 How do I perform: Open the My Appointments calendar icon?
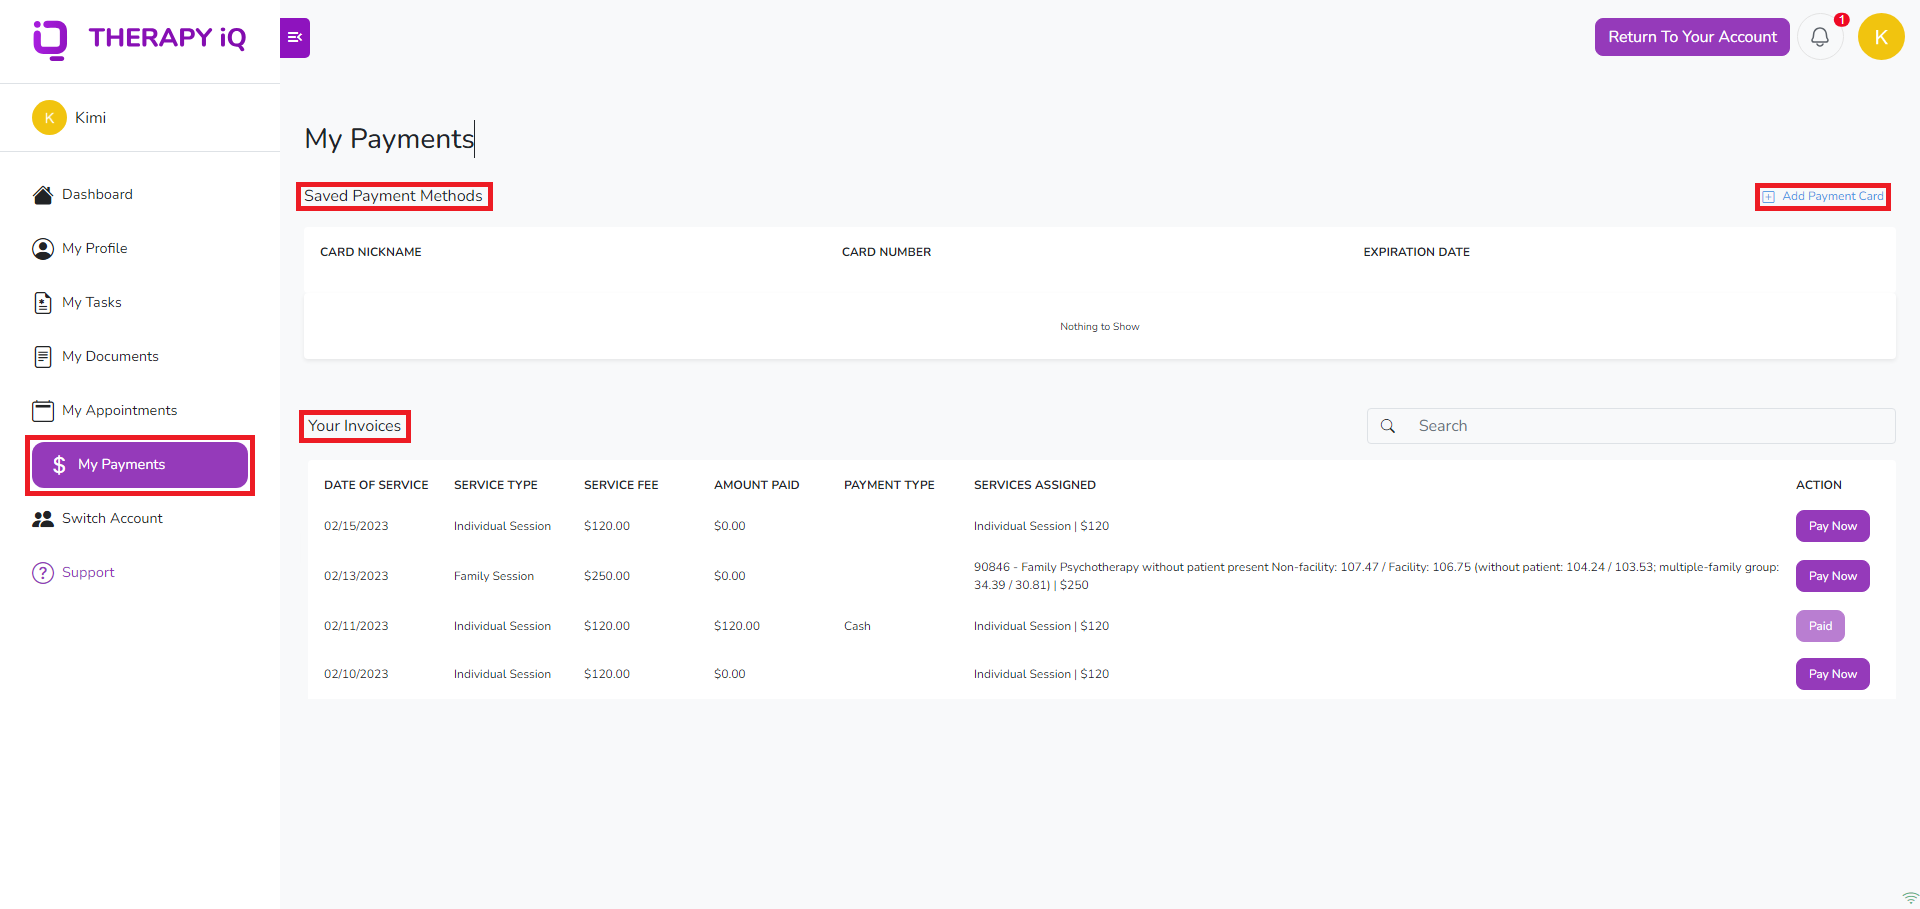click(x=42, y=410)
